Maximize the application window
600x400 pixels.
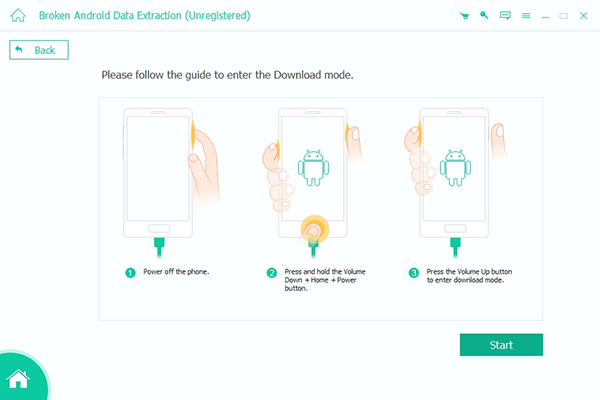click(563, 16)
